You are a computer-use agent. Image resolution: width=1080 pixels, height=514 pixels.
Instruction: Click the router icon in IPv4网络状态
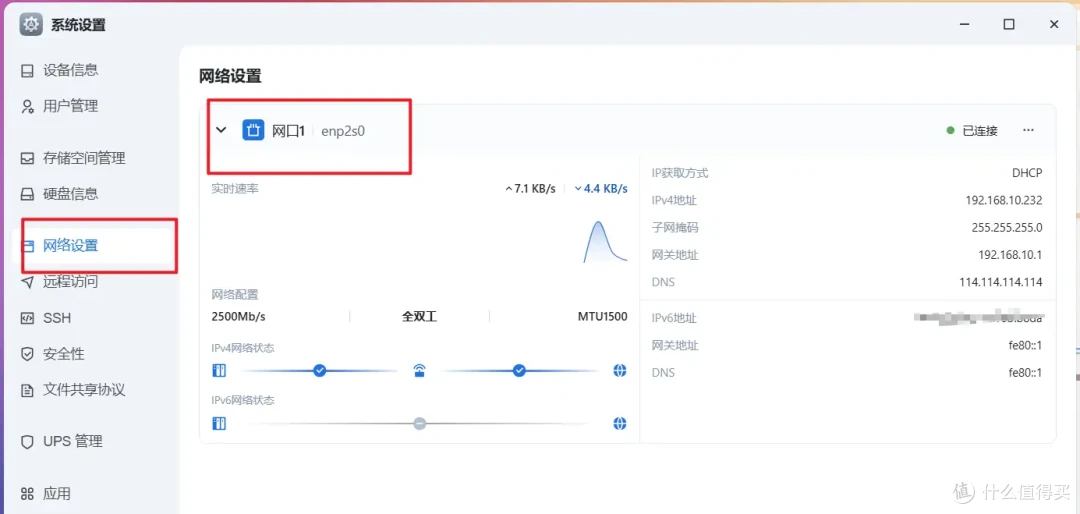[419, 371]
